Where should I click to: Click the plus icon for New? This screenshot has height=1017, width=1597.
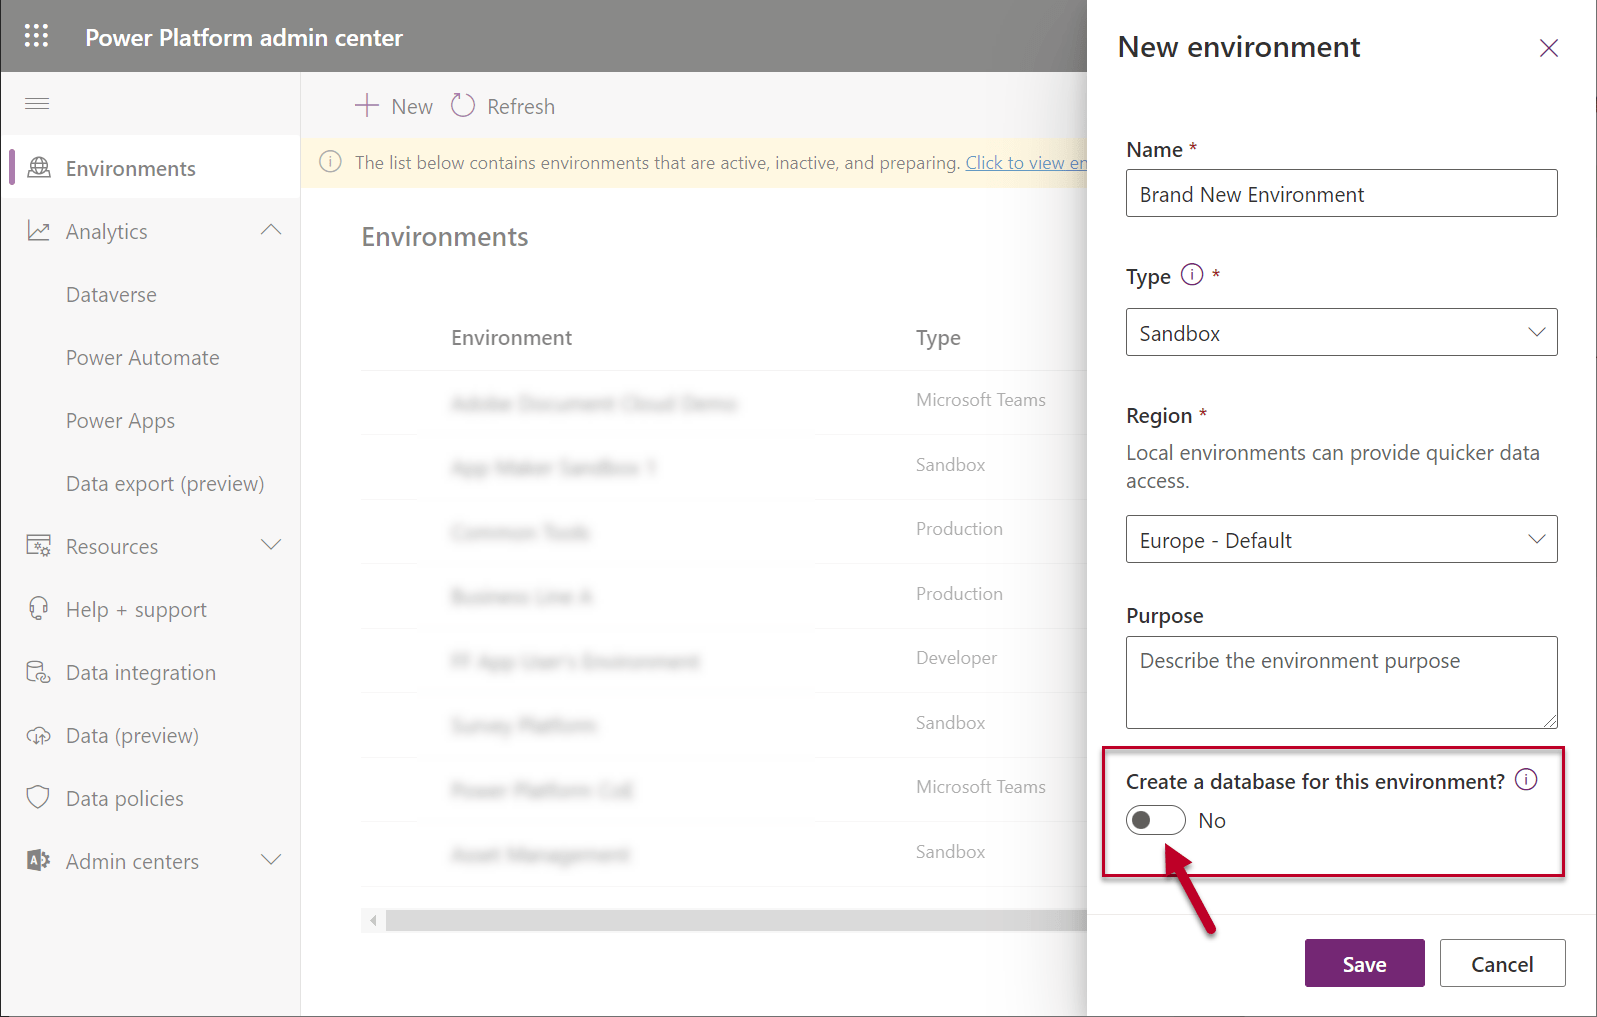tap(367, 105)
